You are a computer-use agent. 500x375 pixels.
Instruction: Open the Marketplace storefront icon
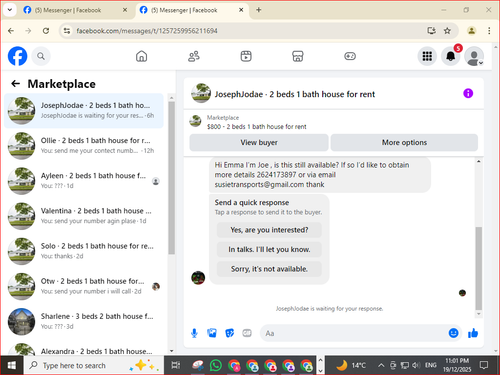(298, 56)
